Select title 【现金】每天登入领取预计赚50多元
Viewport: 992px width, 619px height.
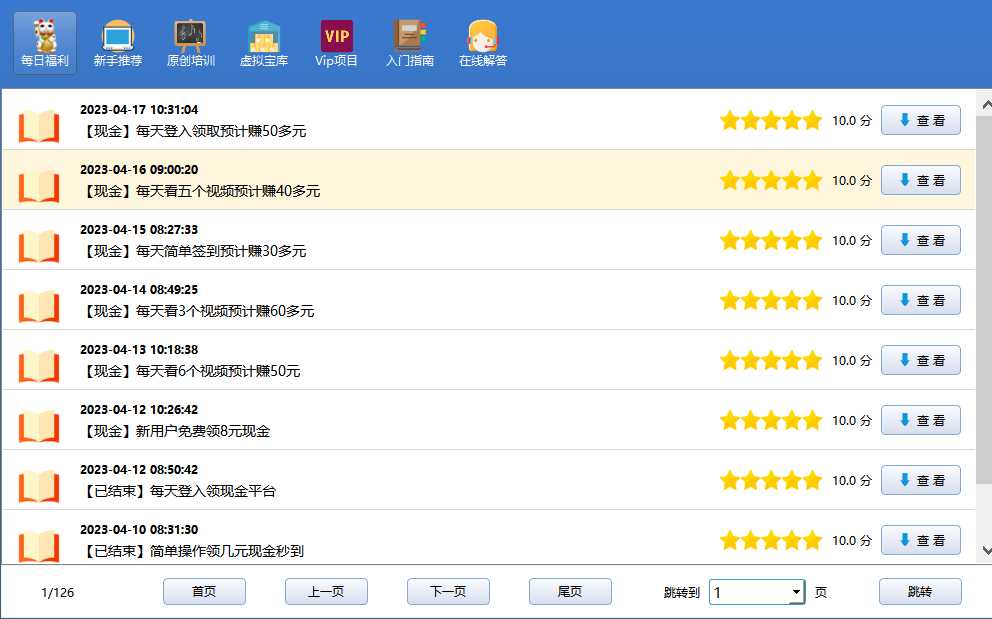(194, 131)
